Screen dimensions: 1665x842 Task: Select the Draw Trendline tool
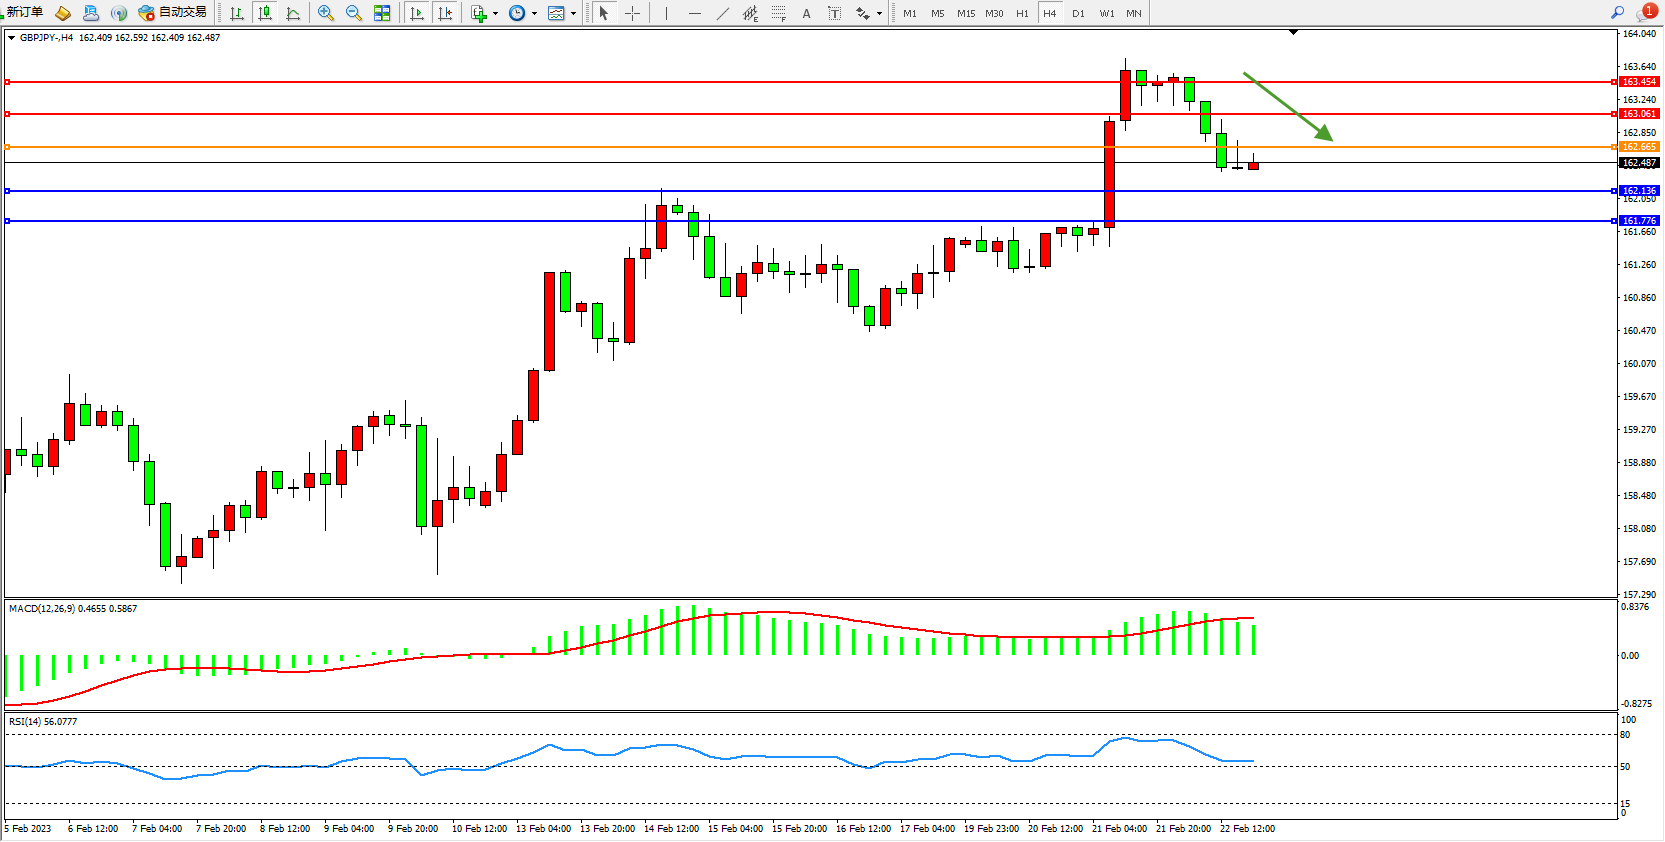(723, 13)
